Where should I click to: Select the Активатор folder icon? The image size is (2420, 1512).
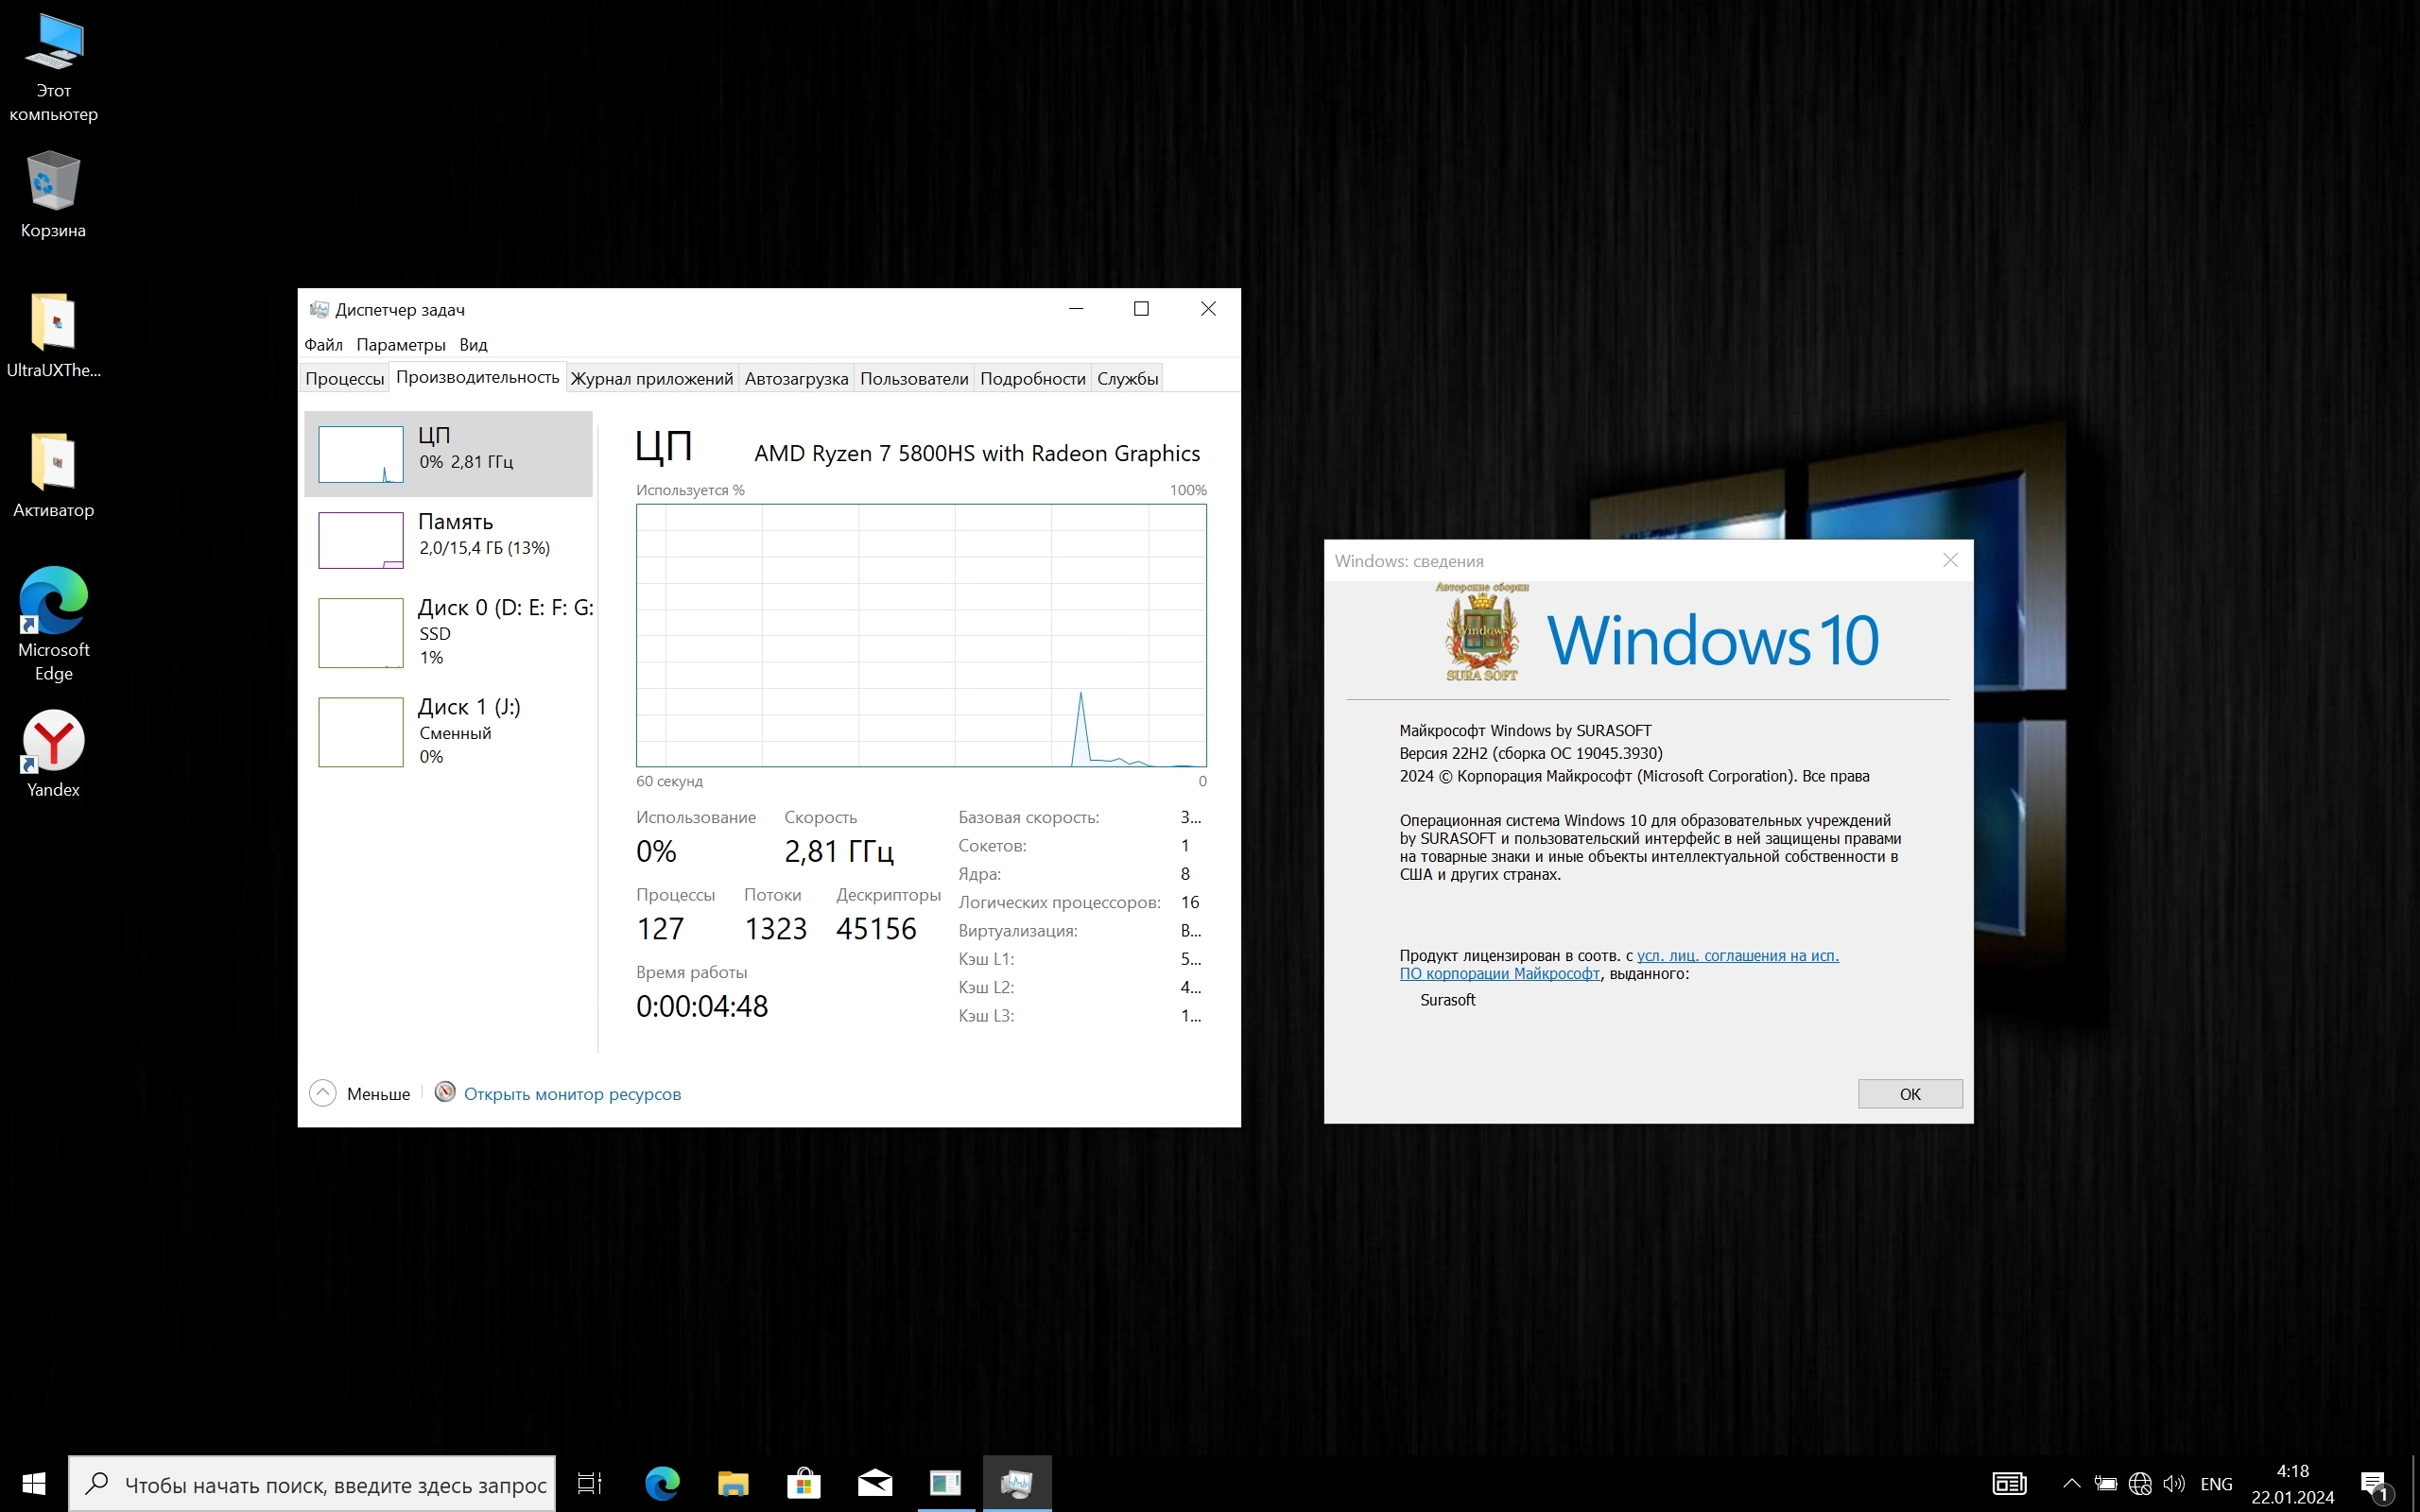pos(53,463)
